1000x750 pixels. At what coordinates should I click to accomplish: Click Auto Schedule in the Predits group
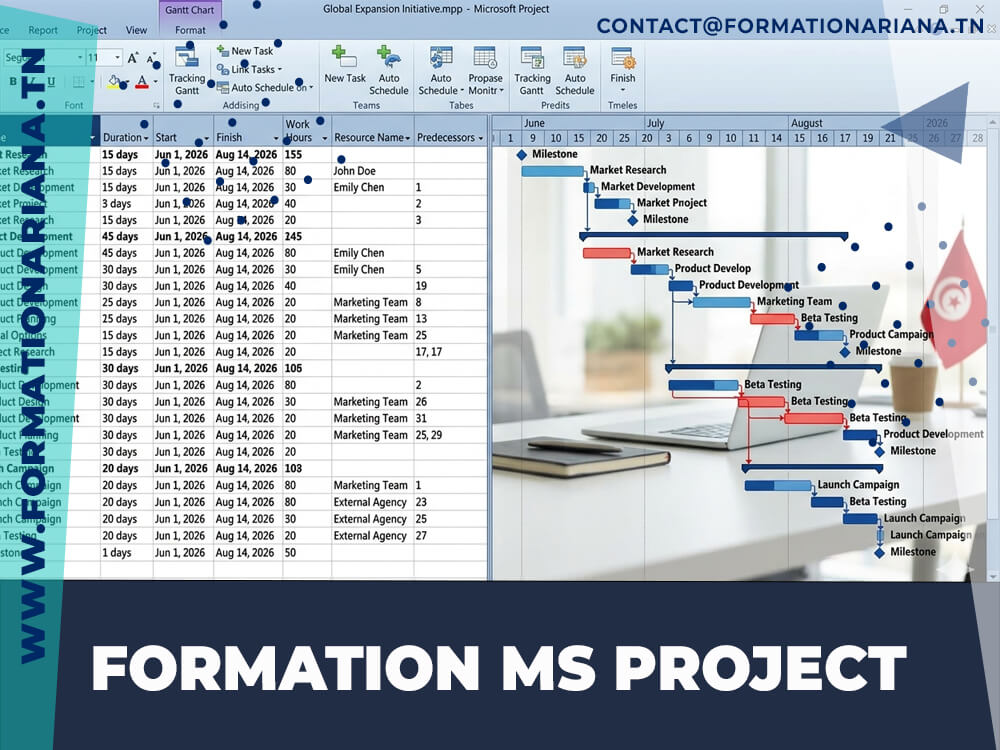pos(575,71)
